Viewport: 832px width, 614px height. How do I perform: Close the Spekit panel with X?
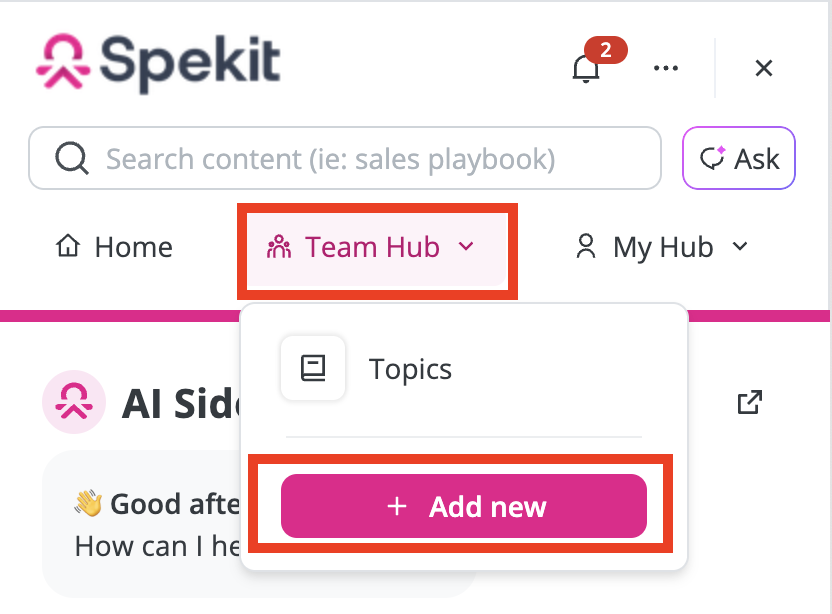pyautogui.click(x=764, y=68)
